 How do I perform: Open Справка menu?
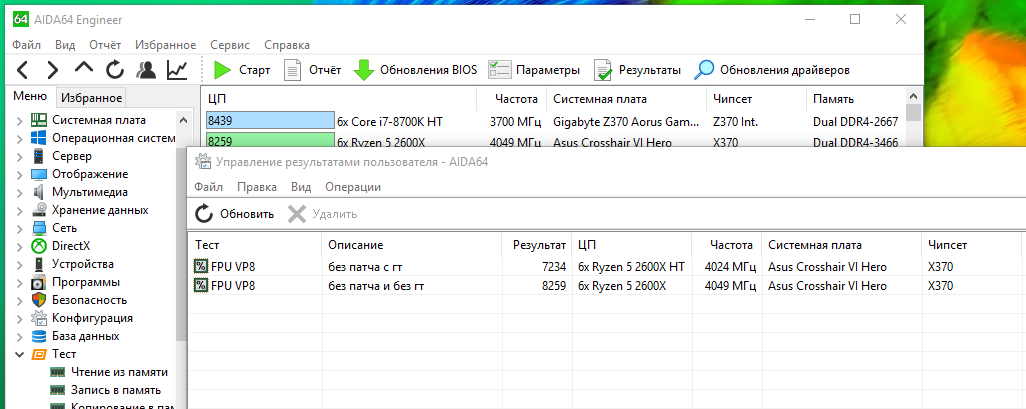[x=287, y=45]
